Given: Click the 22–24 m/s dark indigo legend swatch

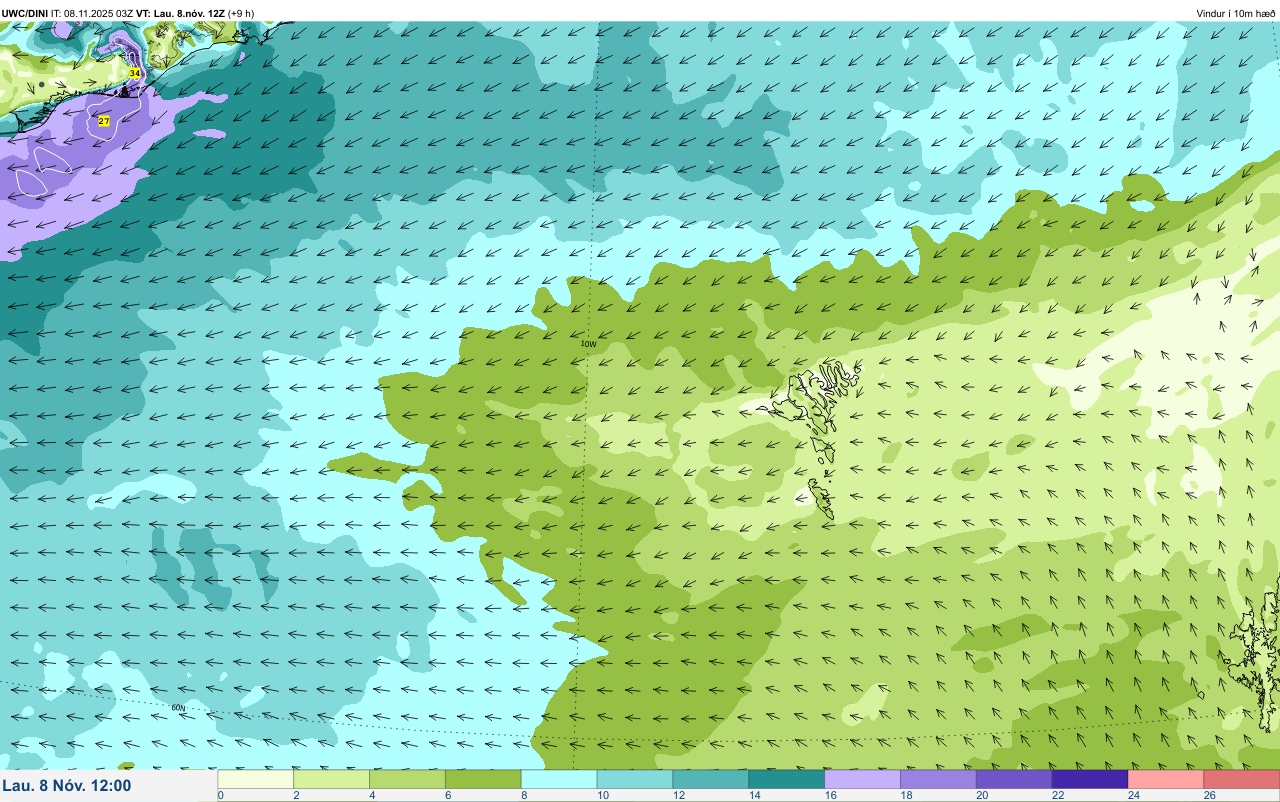Looking at the screenshot, I should (x=1090, y=779).
